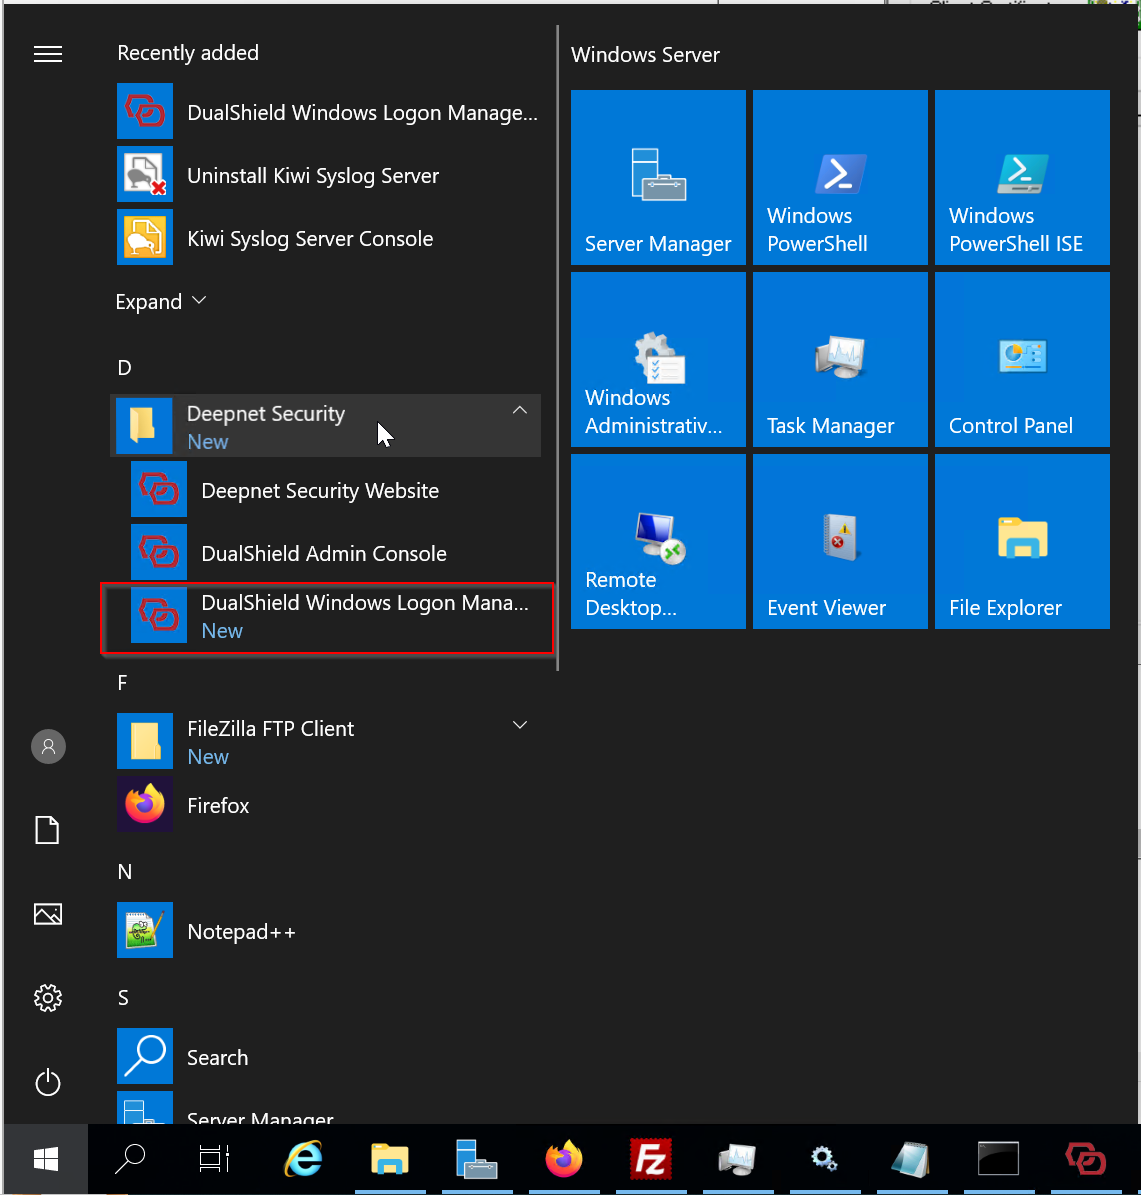The image size is (1141, 1195).
Task: Expand the FileZilla FTP Client folder
Action: click(519, 725)
